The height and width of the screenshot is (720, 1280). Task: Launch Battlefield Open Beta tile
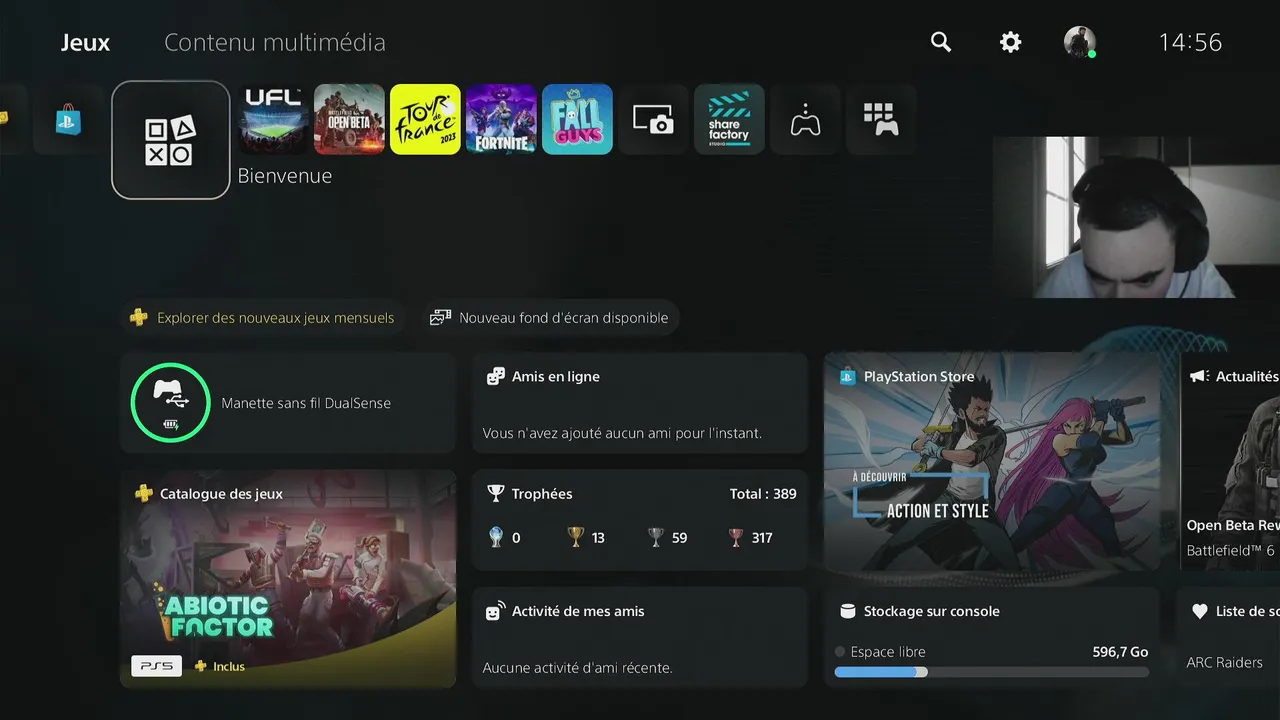(x=349, y=119)
